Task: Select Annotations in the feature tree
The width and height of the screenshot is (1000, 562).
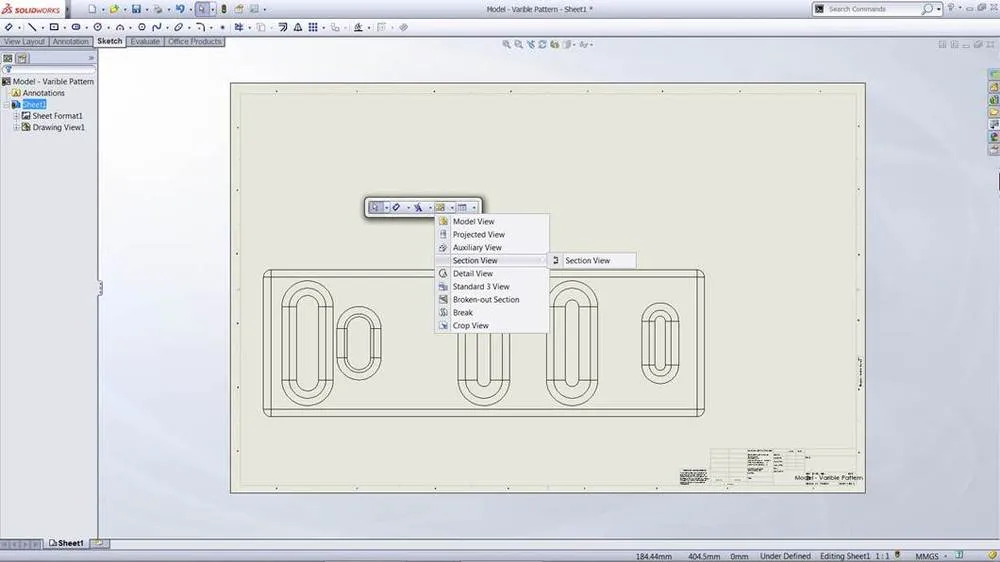Action: [43, 93]
